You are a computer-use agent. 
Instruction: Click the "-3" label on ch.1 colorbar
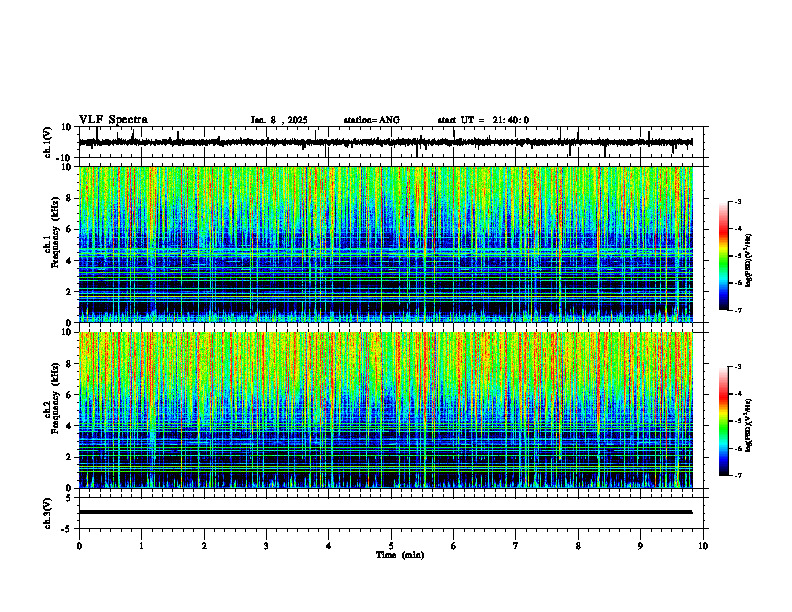(738, 201)
